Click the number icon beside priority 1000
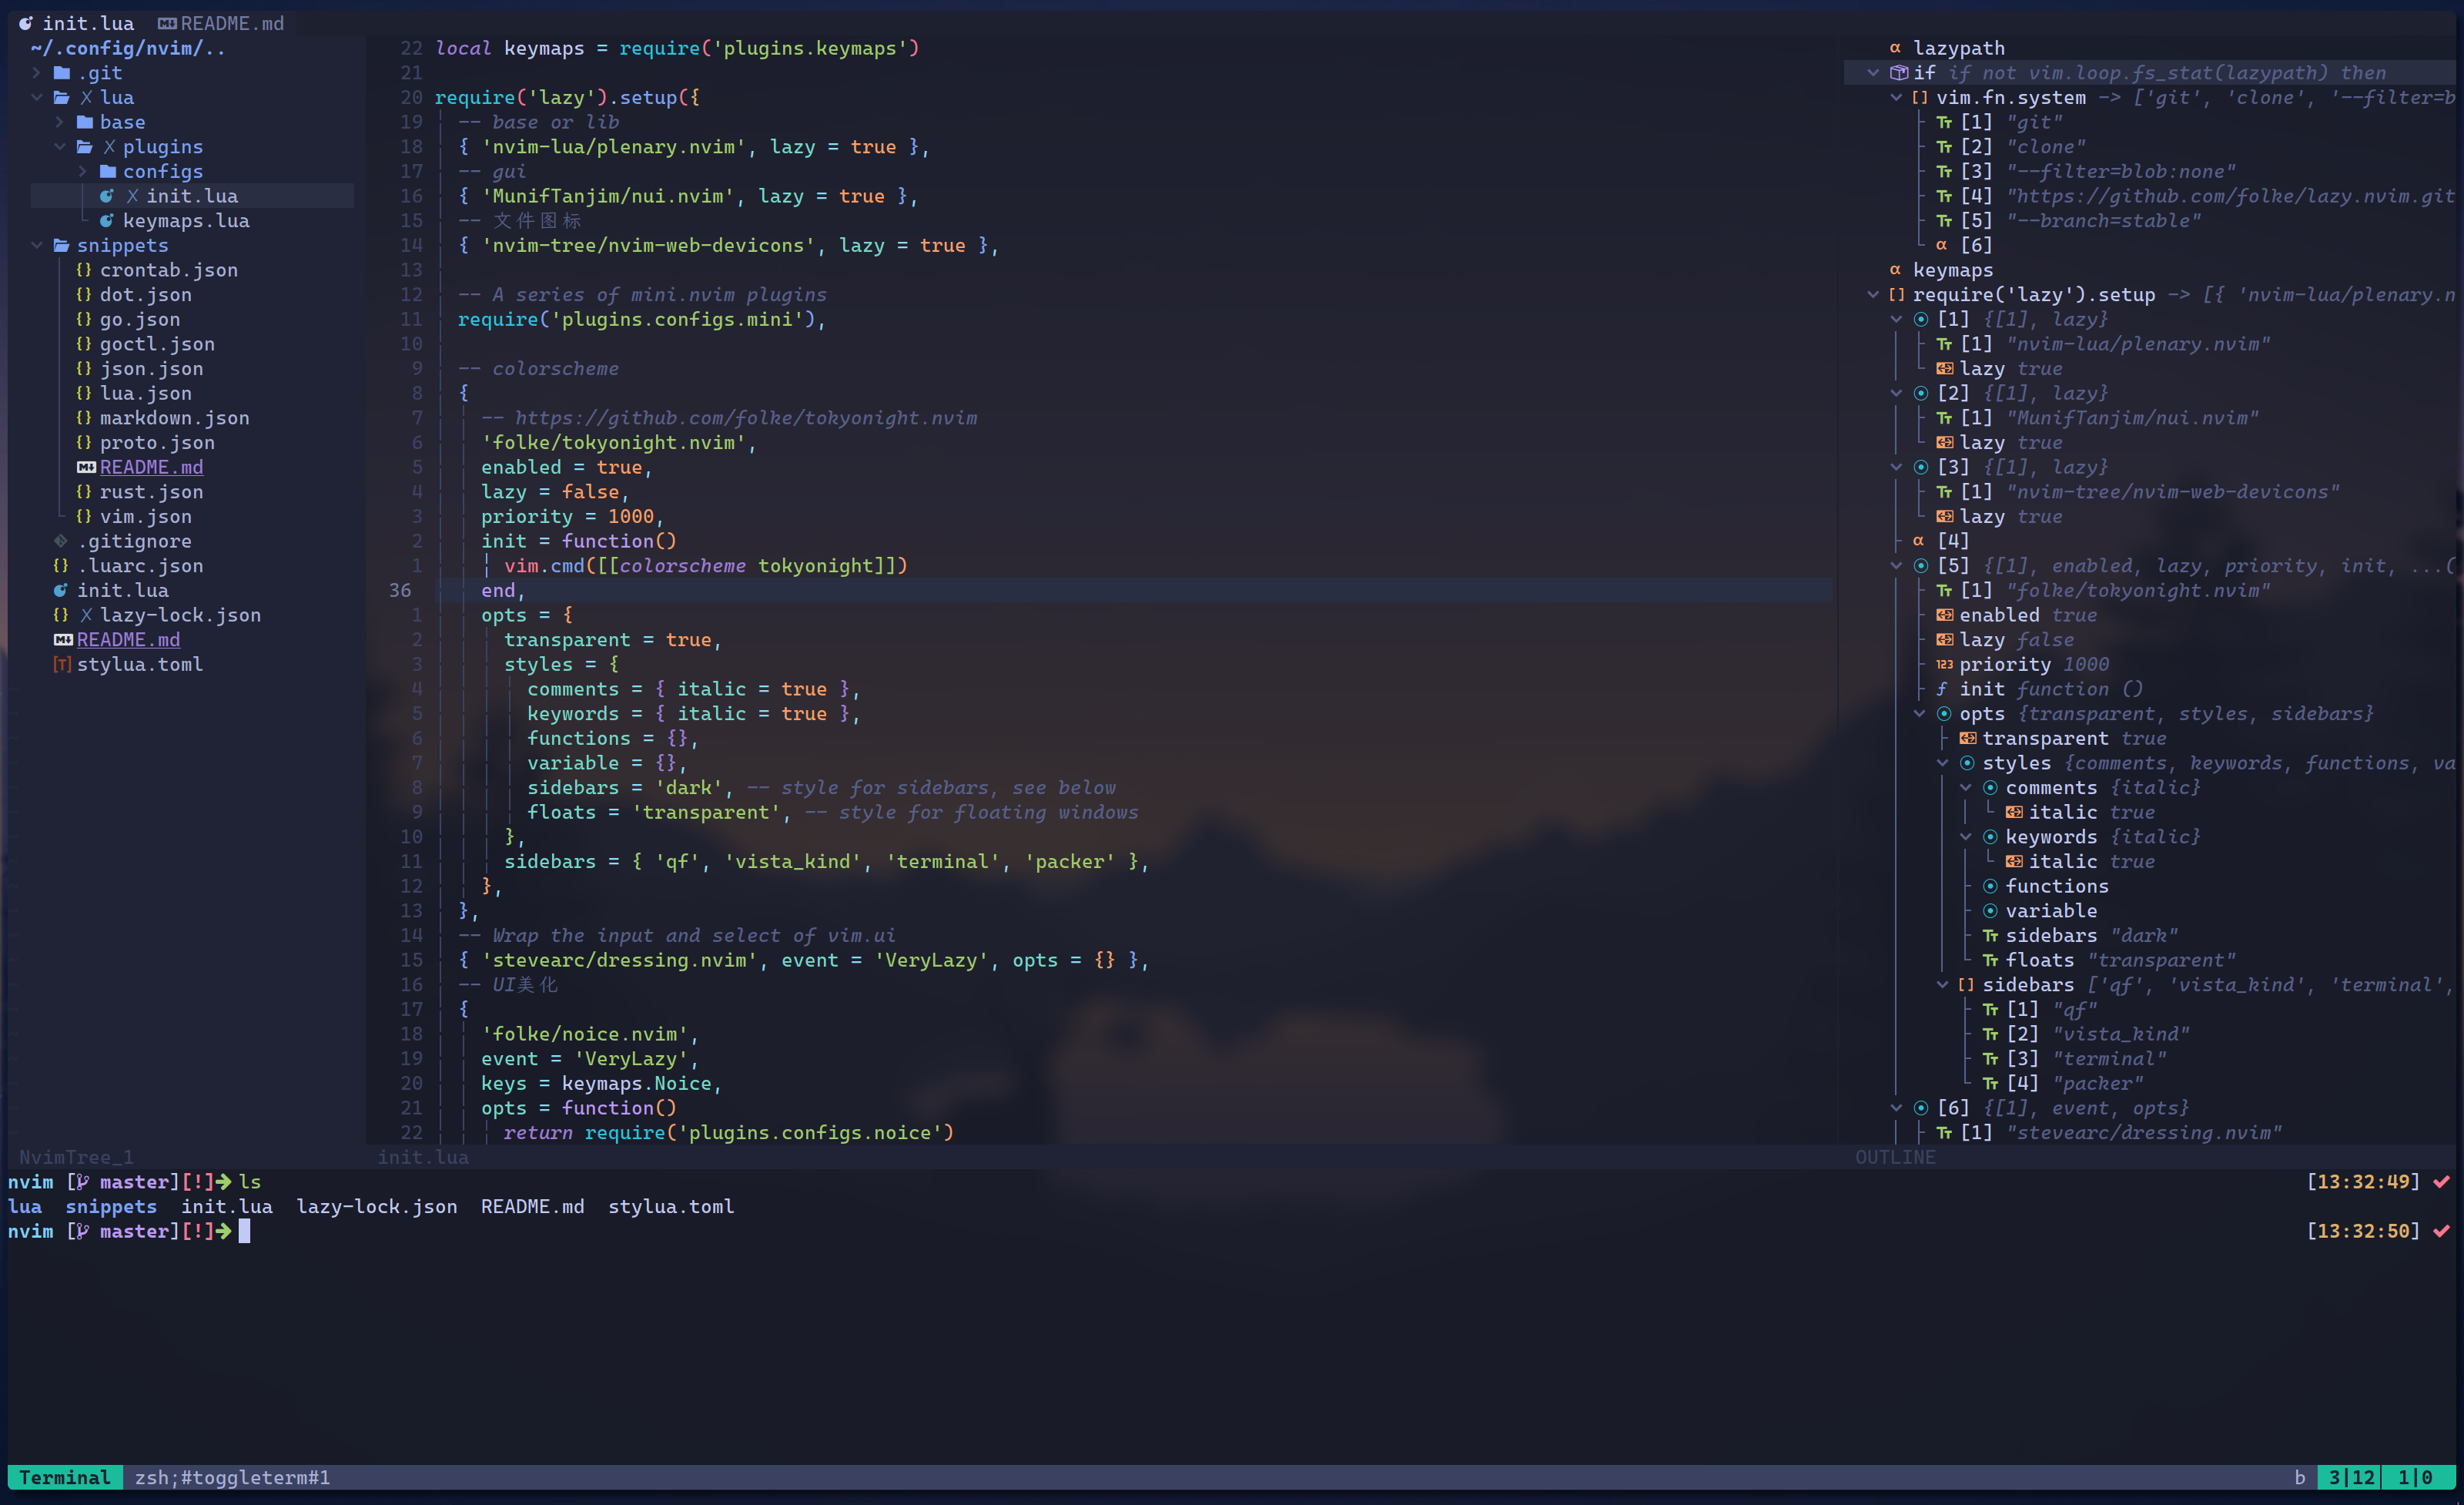This screenshot has height=1505, width=2464. pyautogui.click(x=1944, y=665)
